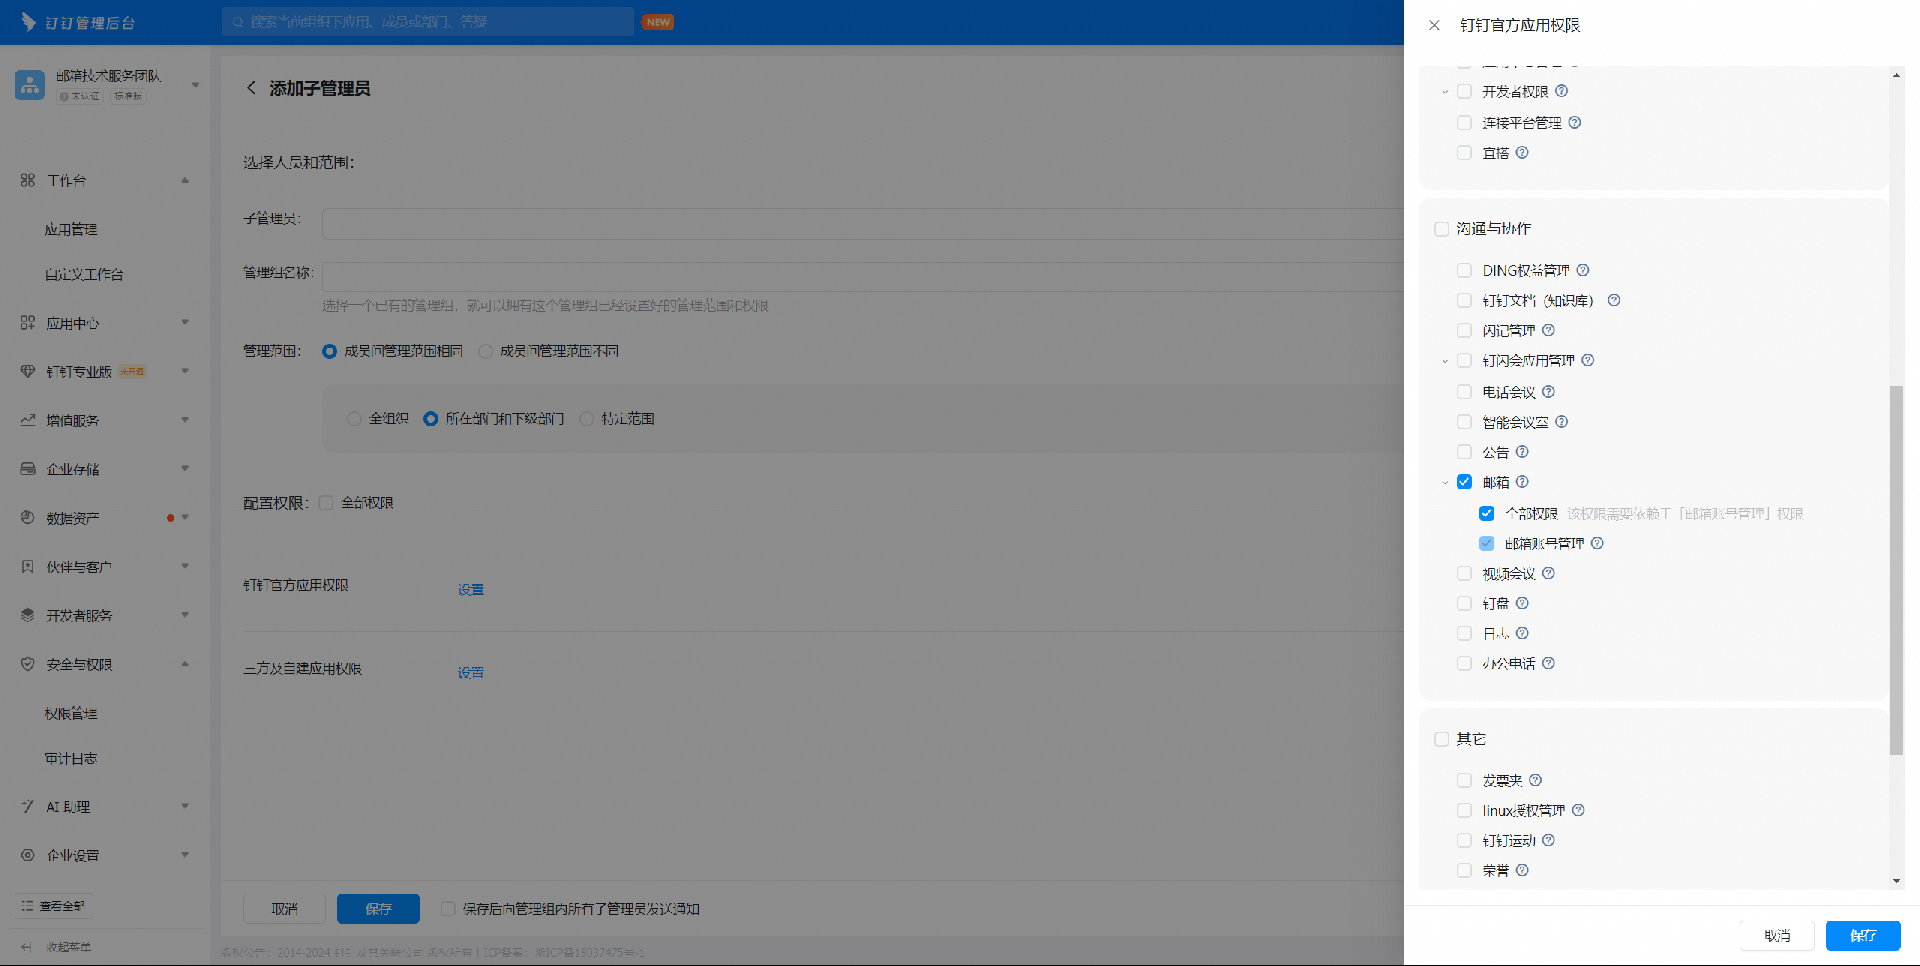Click the 钉钉专业版 diamond icon

pos(27,371)
